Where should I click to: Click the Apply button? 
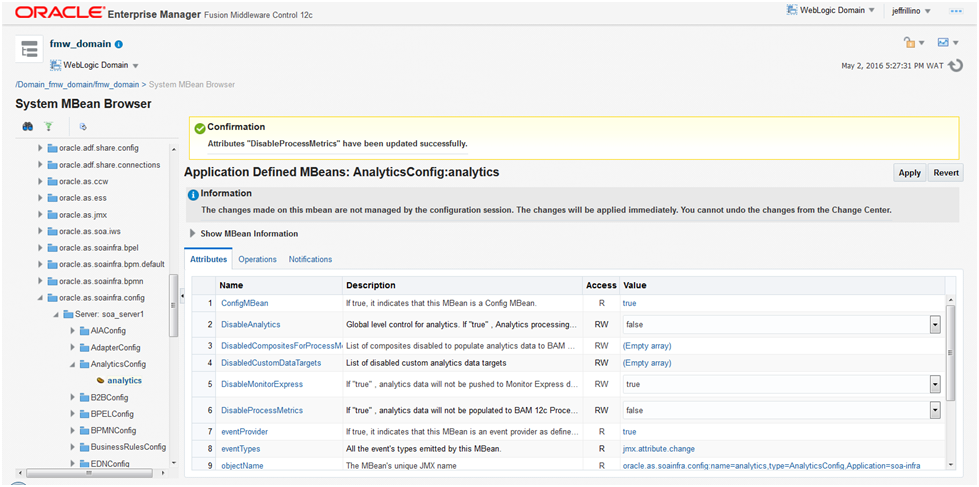coord(909,173)
